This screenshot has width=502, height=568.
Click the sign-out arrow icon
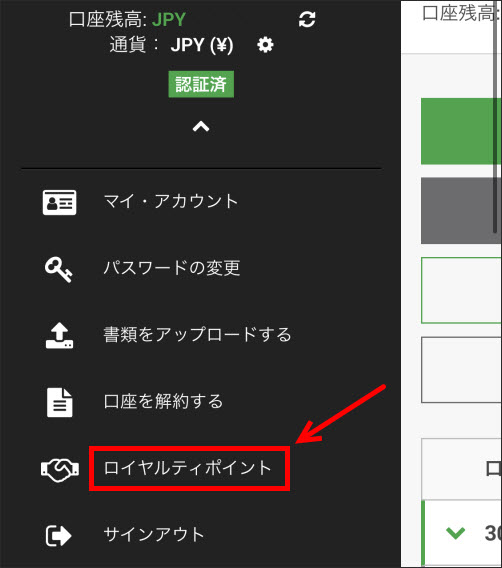(x=59, y=536)
